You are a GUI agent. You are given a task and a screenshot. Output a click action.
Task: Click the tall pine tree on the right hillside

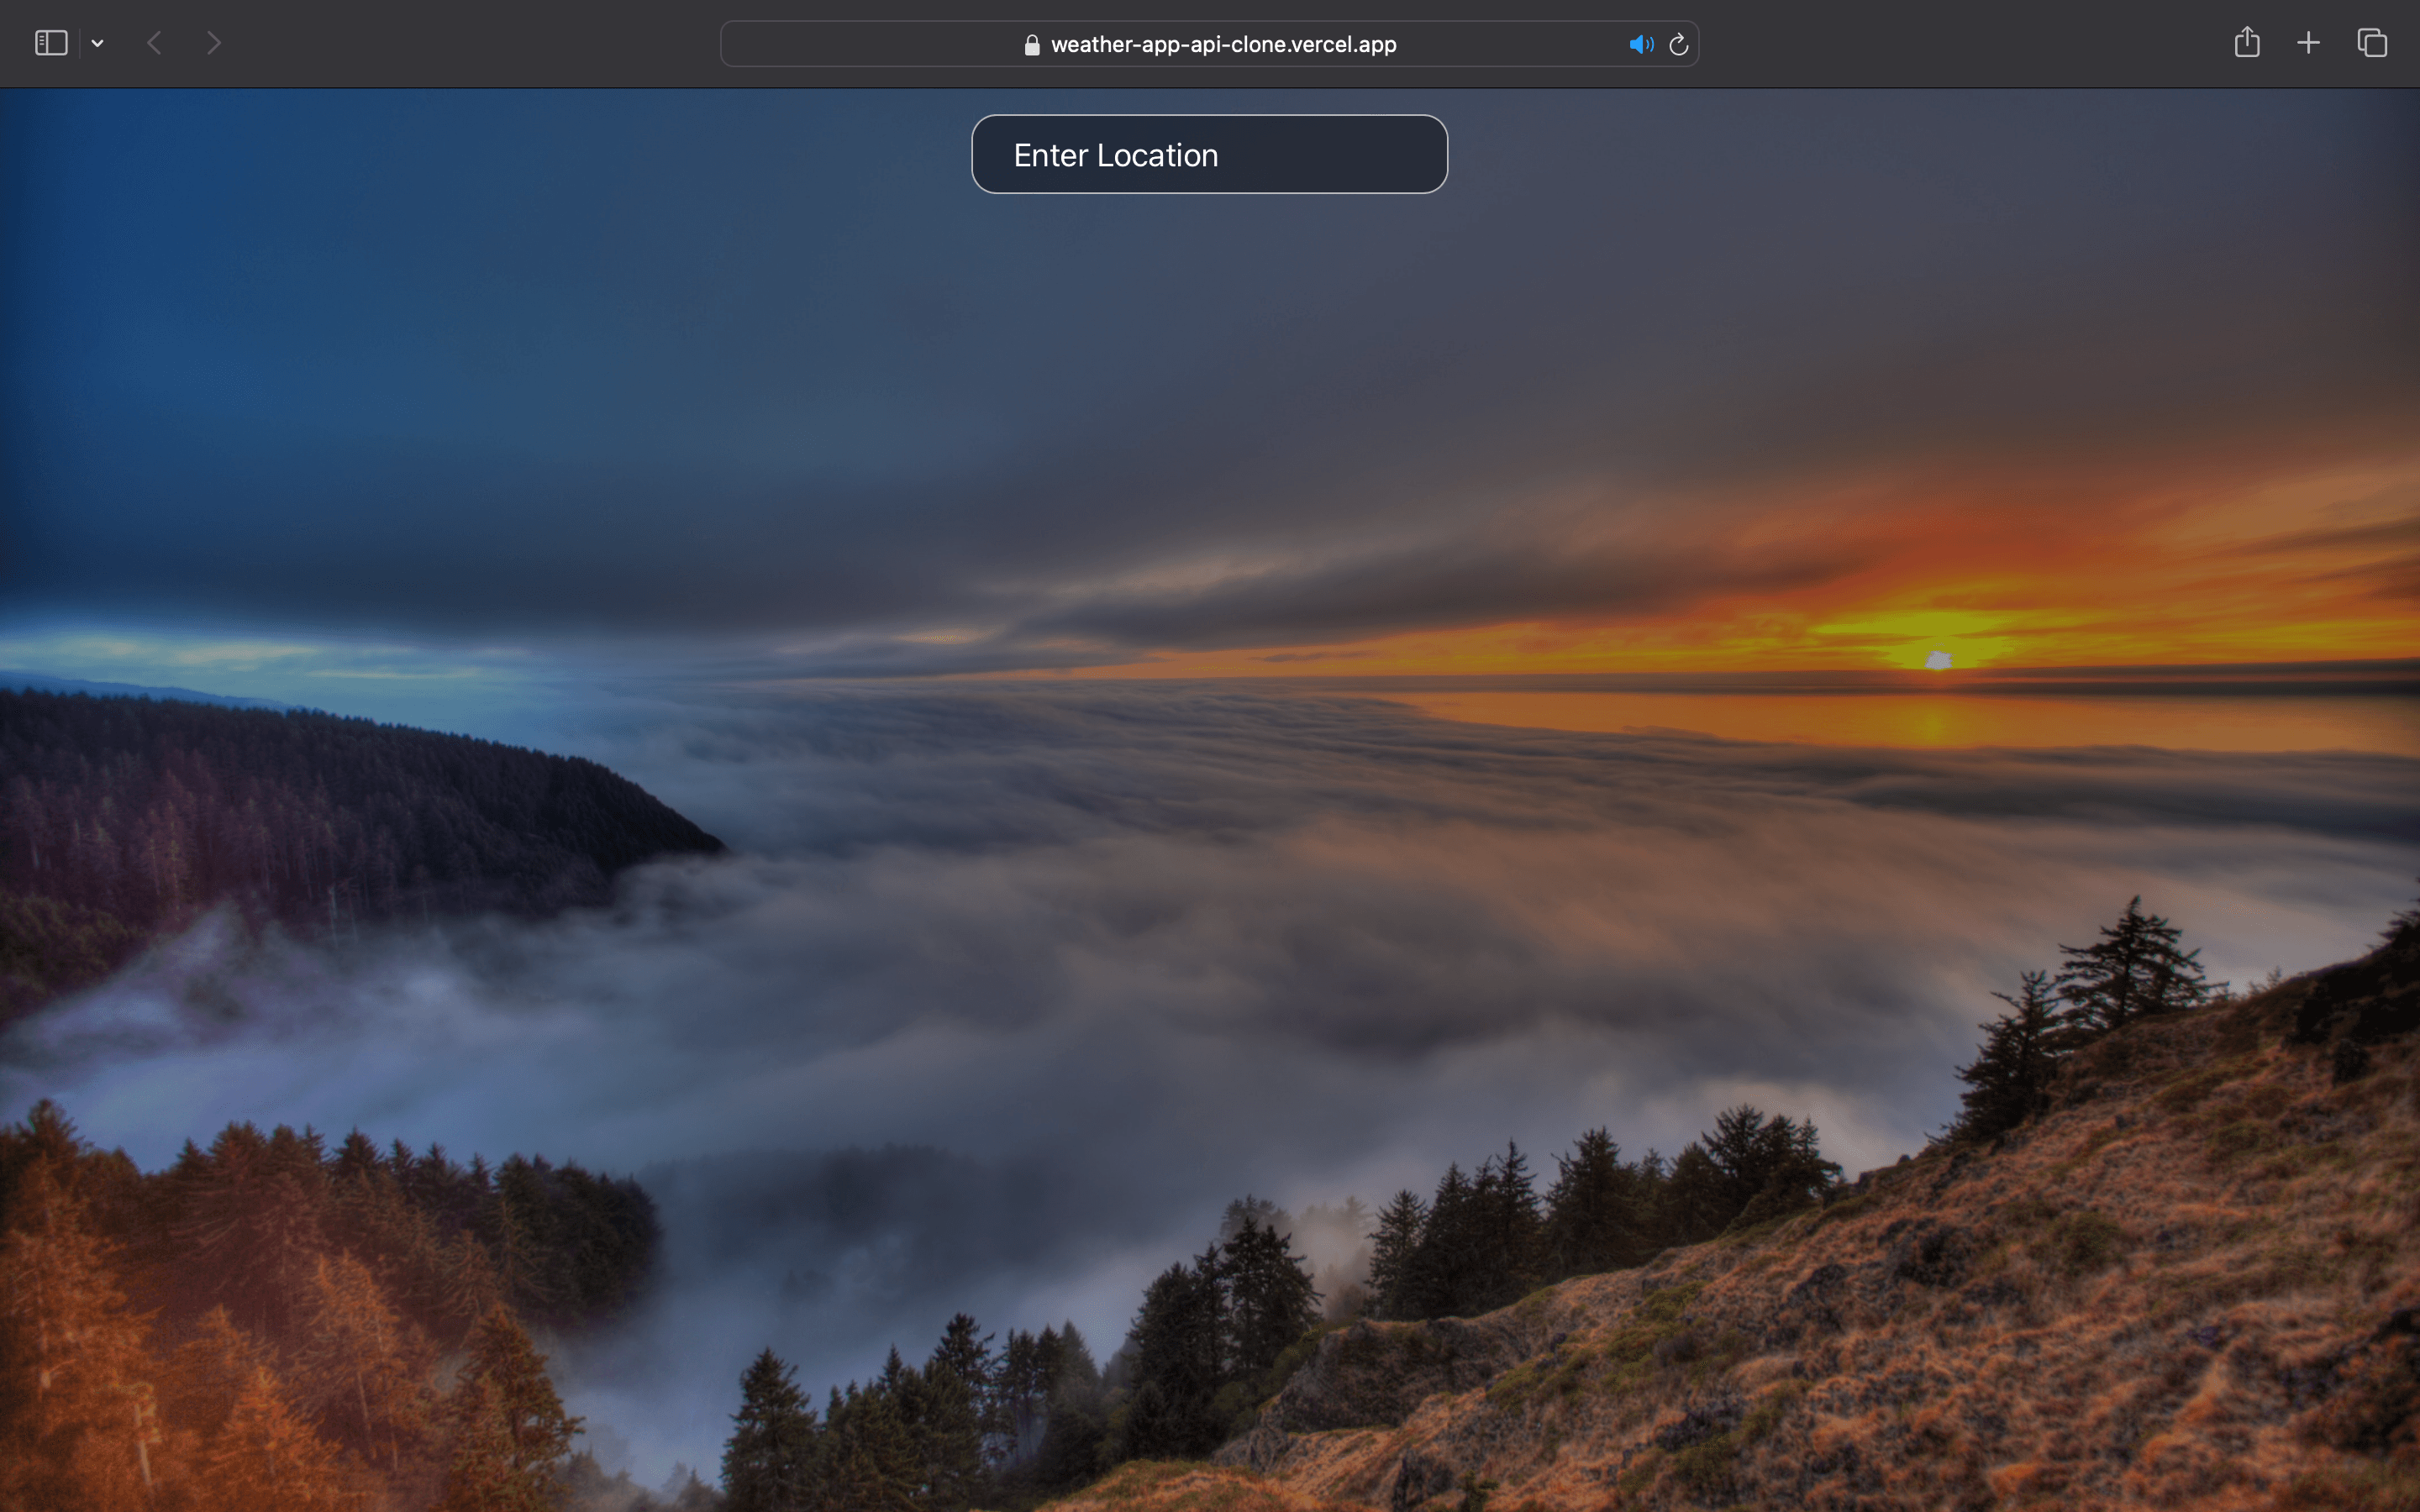coord(2130,960)
